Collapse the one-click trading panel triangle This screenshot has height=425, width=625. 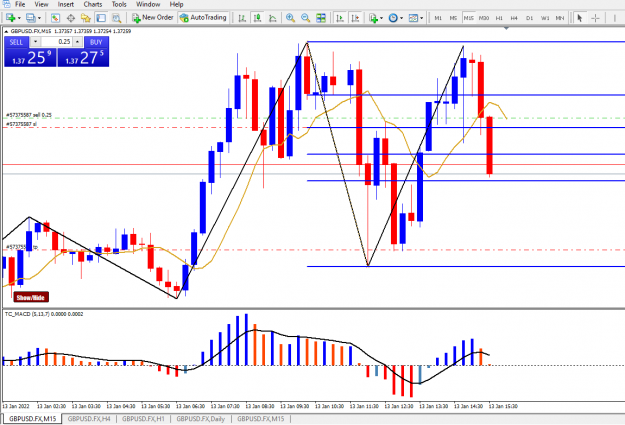coord(6,31)
